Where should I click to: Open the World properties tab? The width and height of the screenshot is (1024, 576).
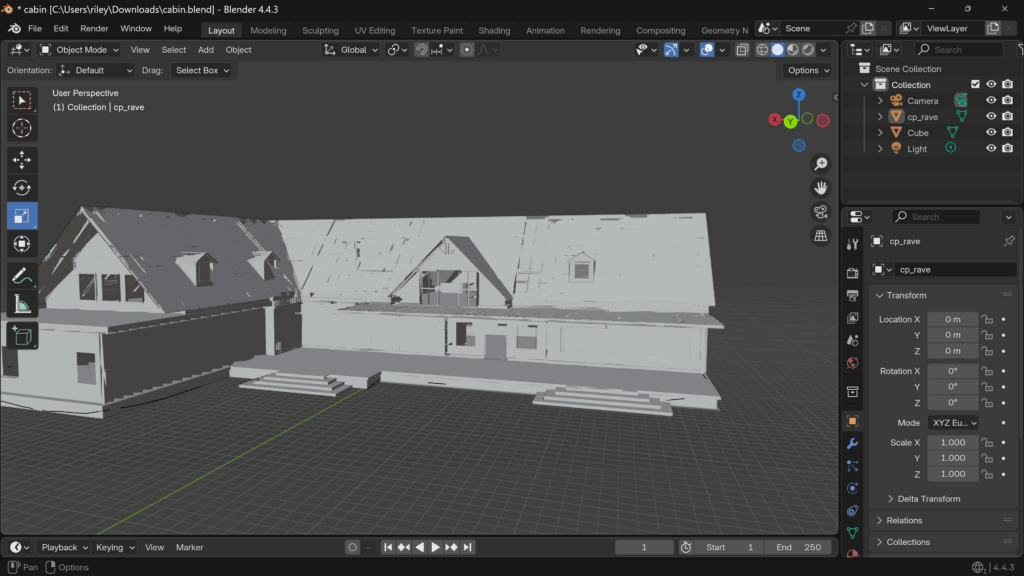[x=852, y=363]
